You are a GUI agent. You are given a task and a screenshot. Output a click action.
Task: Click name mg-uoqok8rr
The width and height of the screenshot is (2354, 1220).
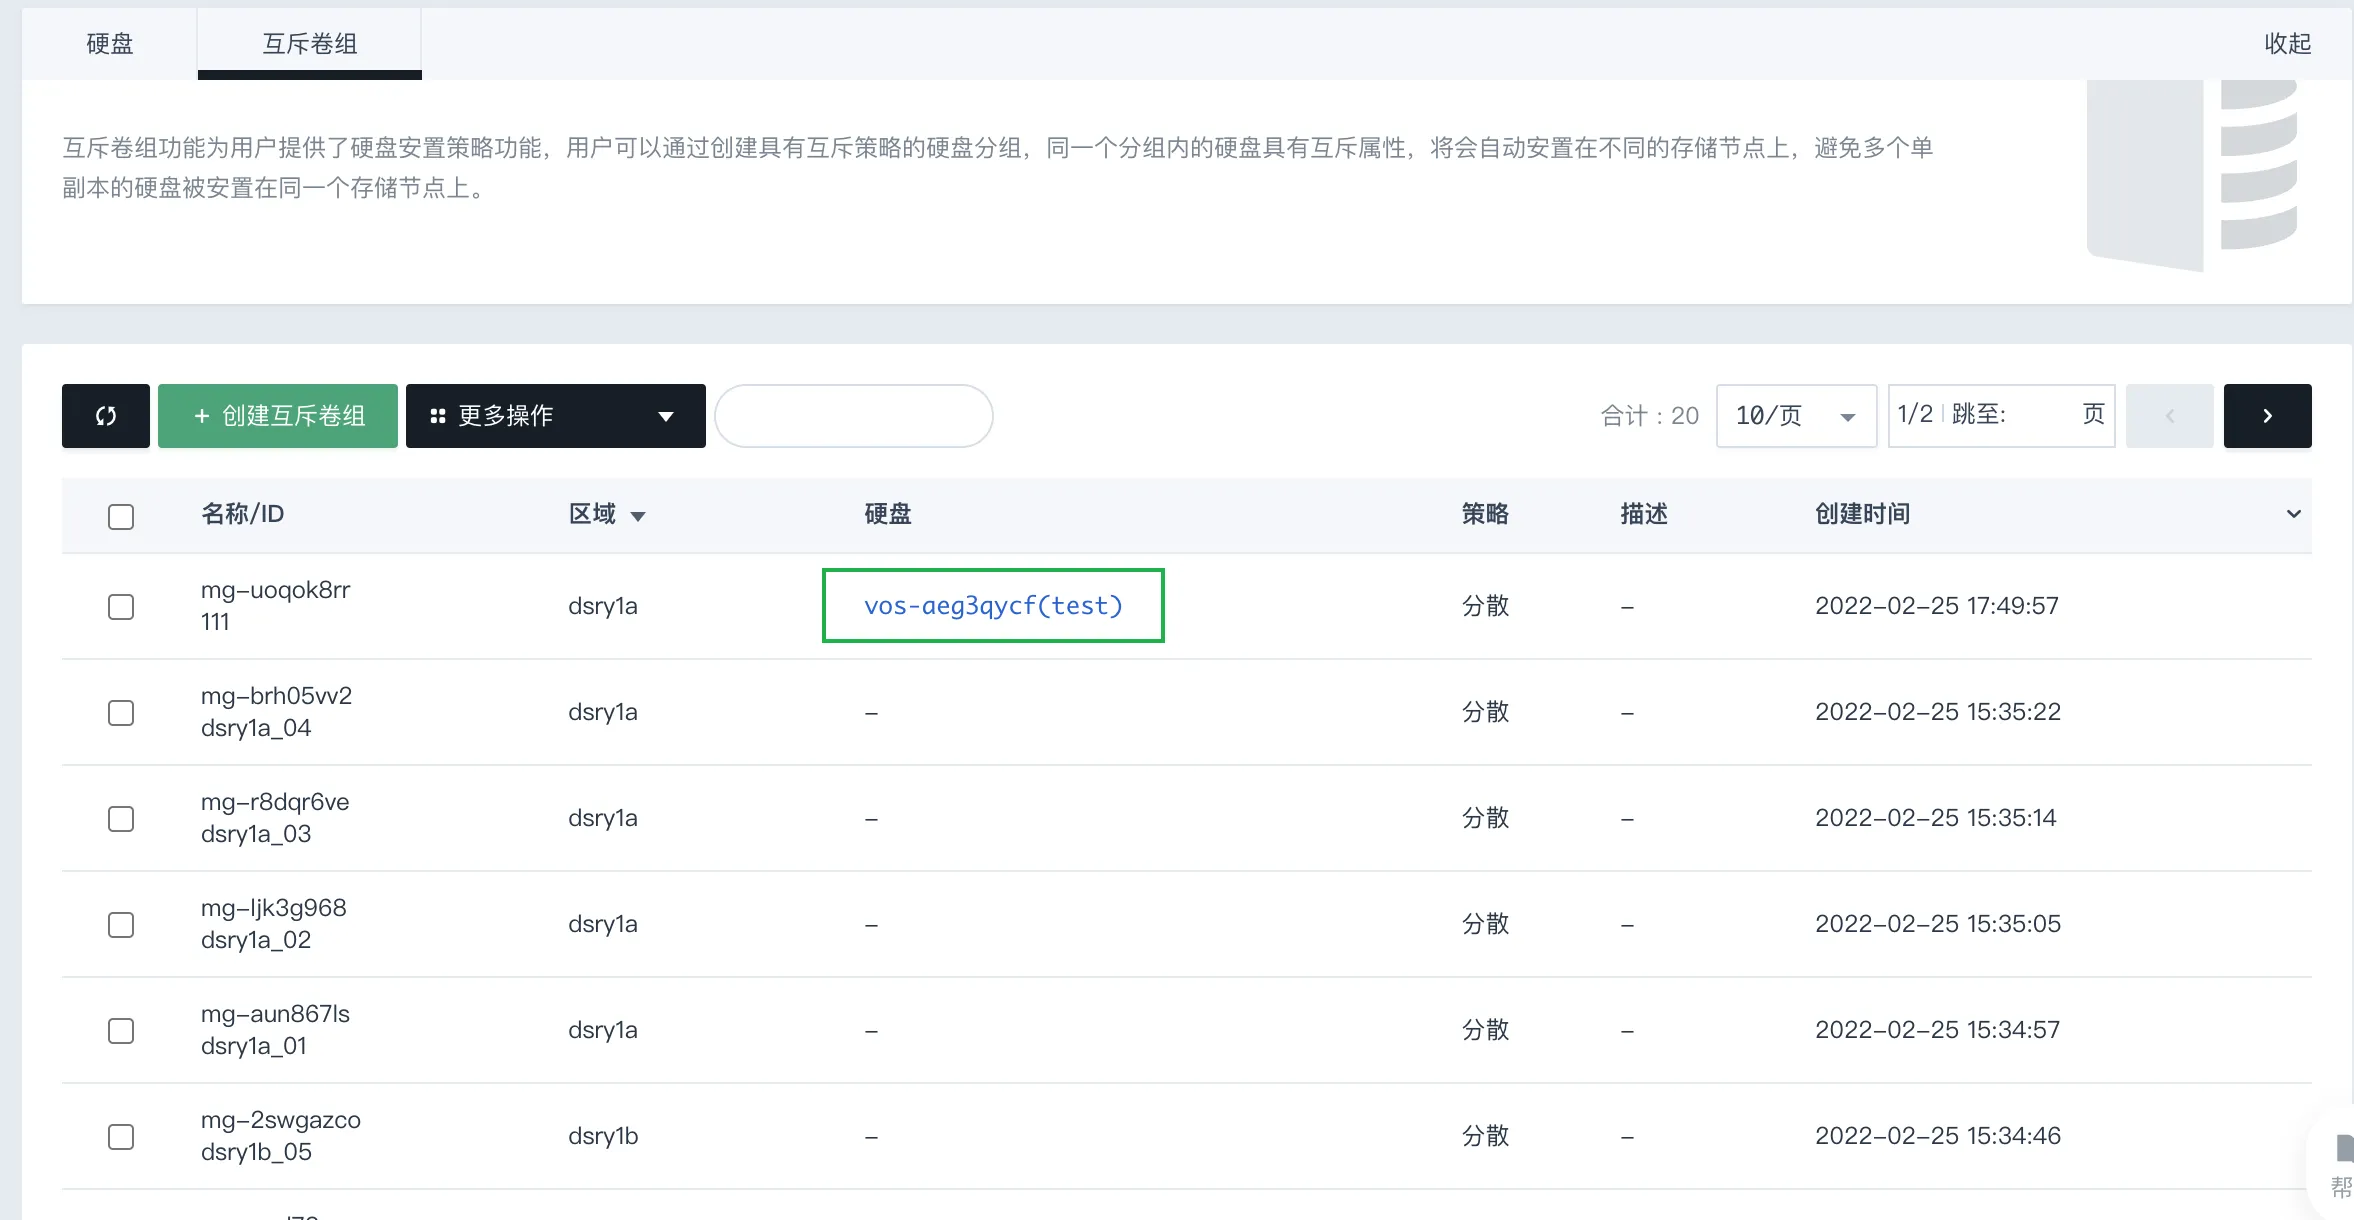pyautogui.click(x=275, y=590)
